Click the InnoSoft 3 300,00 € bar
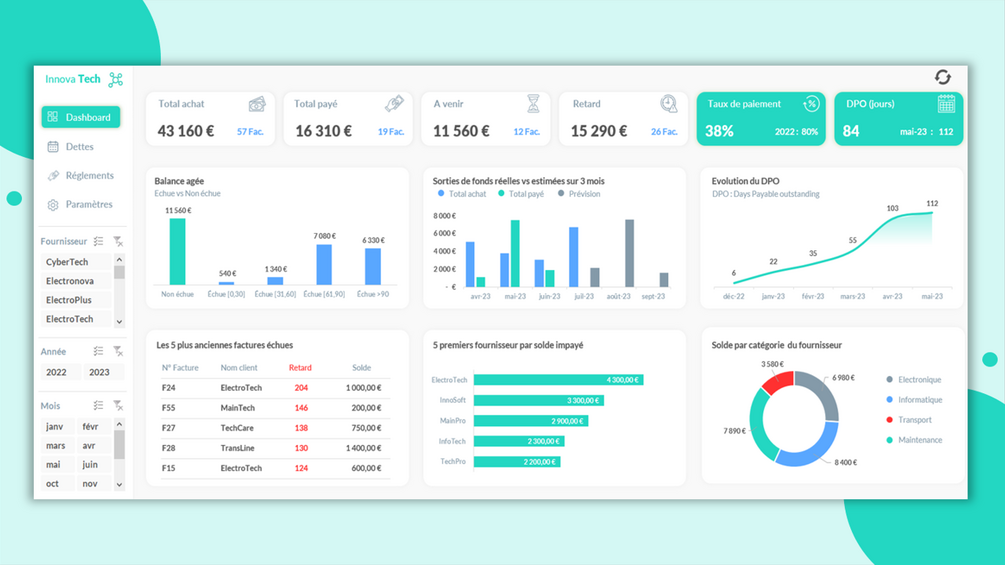 538,400
